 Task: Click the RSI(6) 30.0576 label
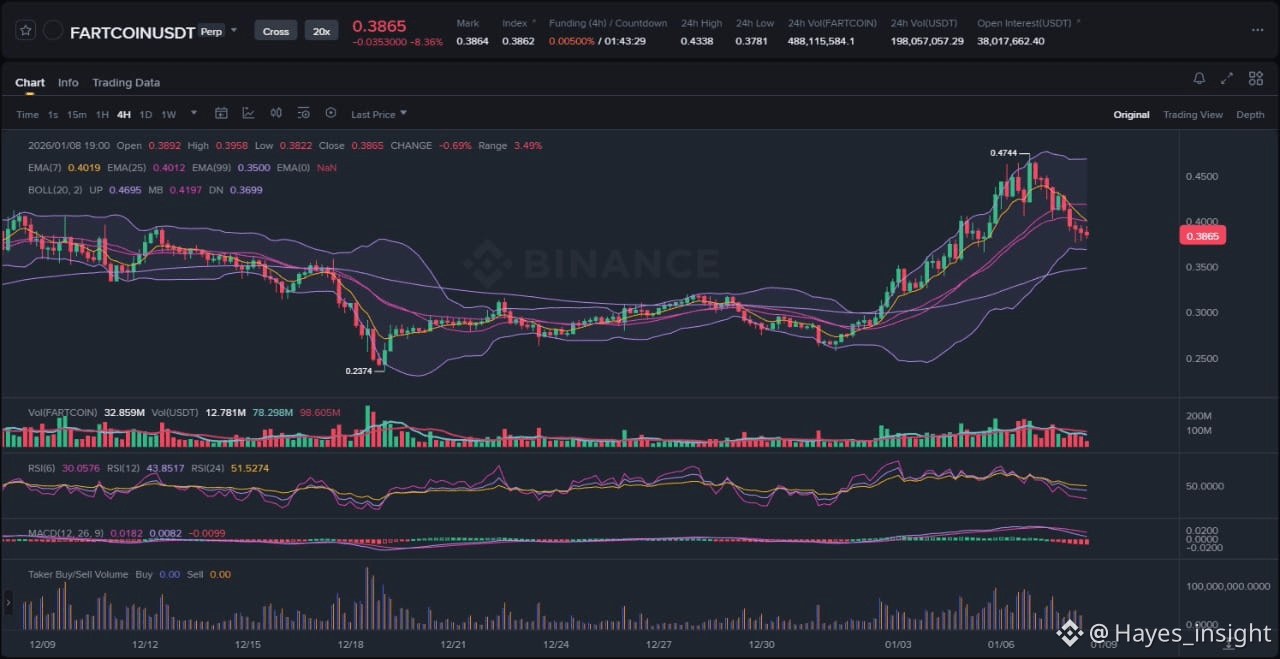click(64, 468)
